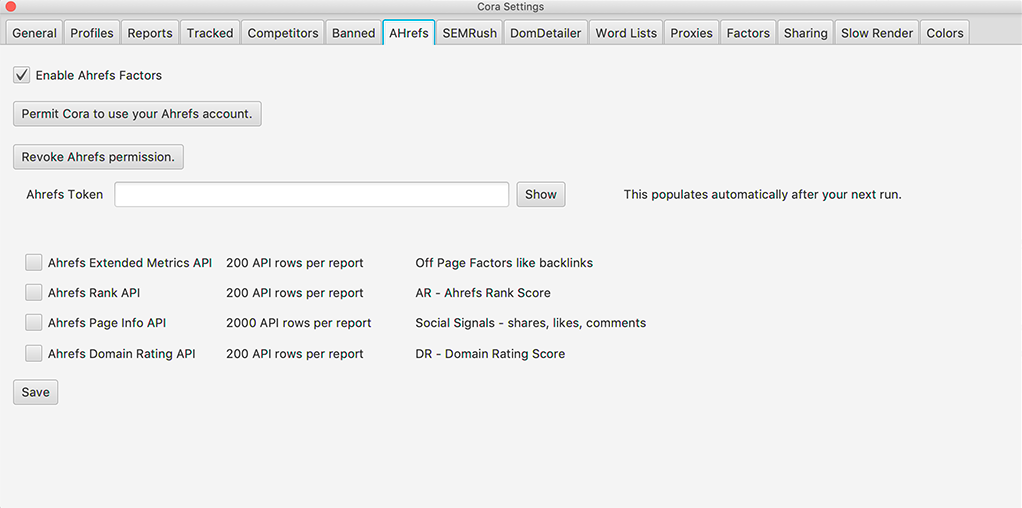Switch to the SEMRush tab
The height and width of the screenshot is (508, 1022).
tap(469, 33)
